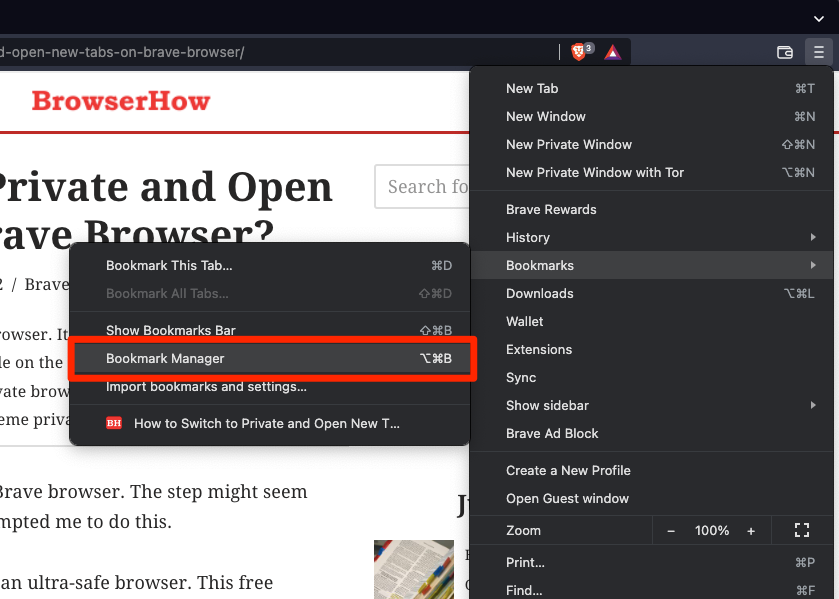Viewport: 839px width, 599px height.
Task: Click New Private Window with Tor
Action: [593, 172]
